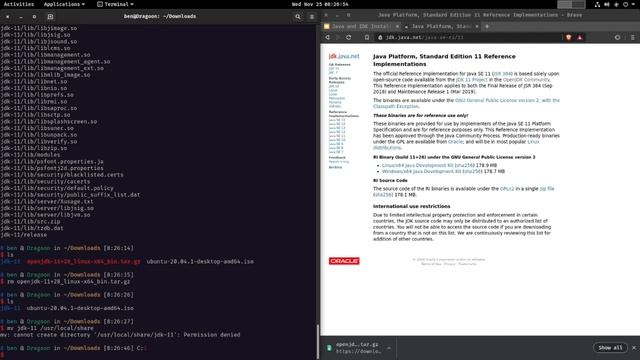Click the 'rm openjdk-11+28_linux-x64_bin.tar.gz' command

(69, 282)
